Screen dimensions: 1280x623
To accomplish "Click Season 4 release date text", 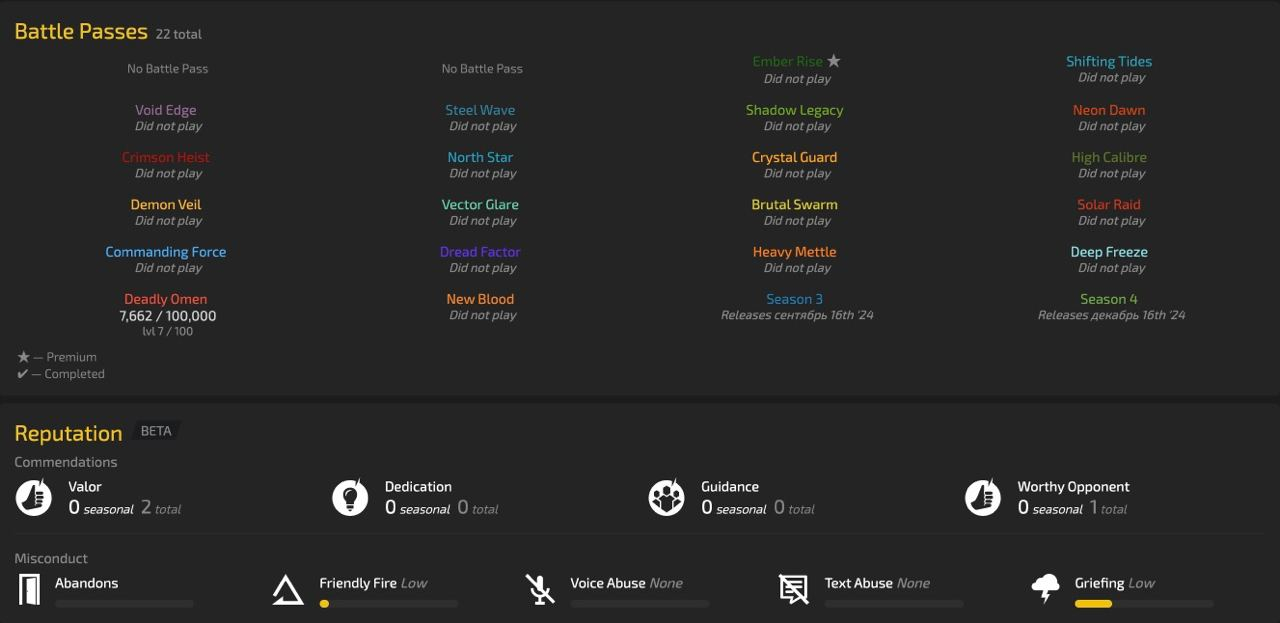I will (1111, 315).
